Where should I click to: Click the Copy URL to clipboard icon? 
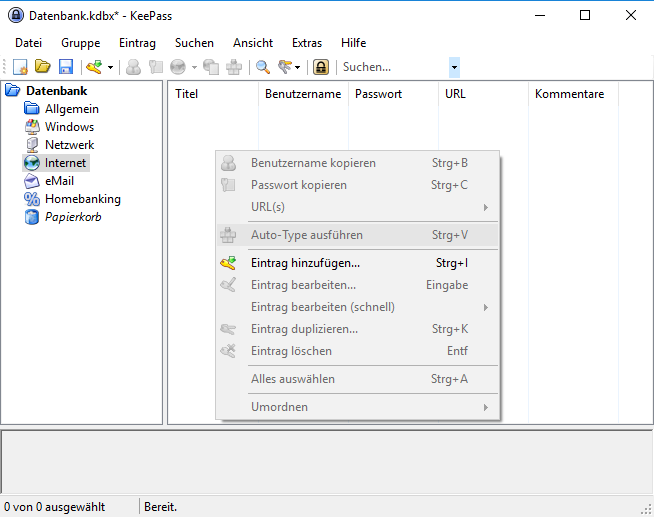211,67
